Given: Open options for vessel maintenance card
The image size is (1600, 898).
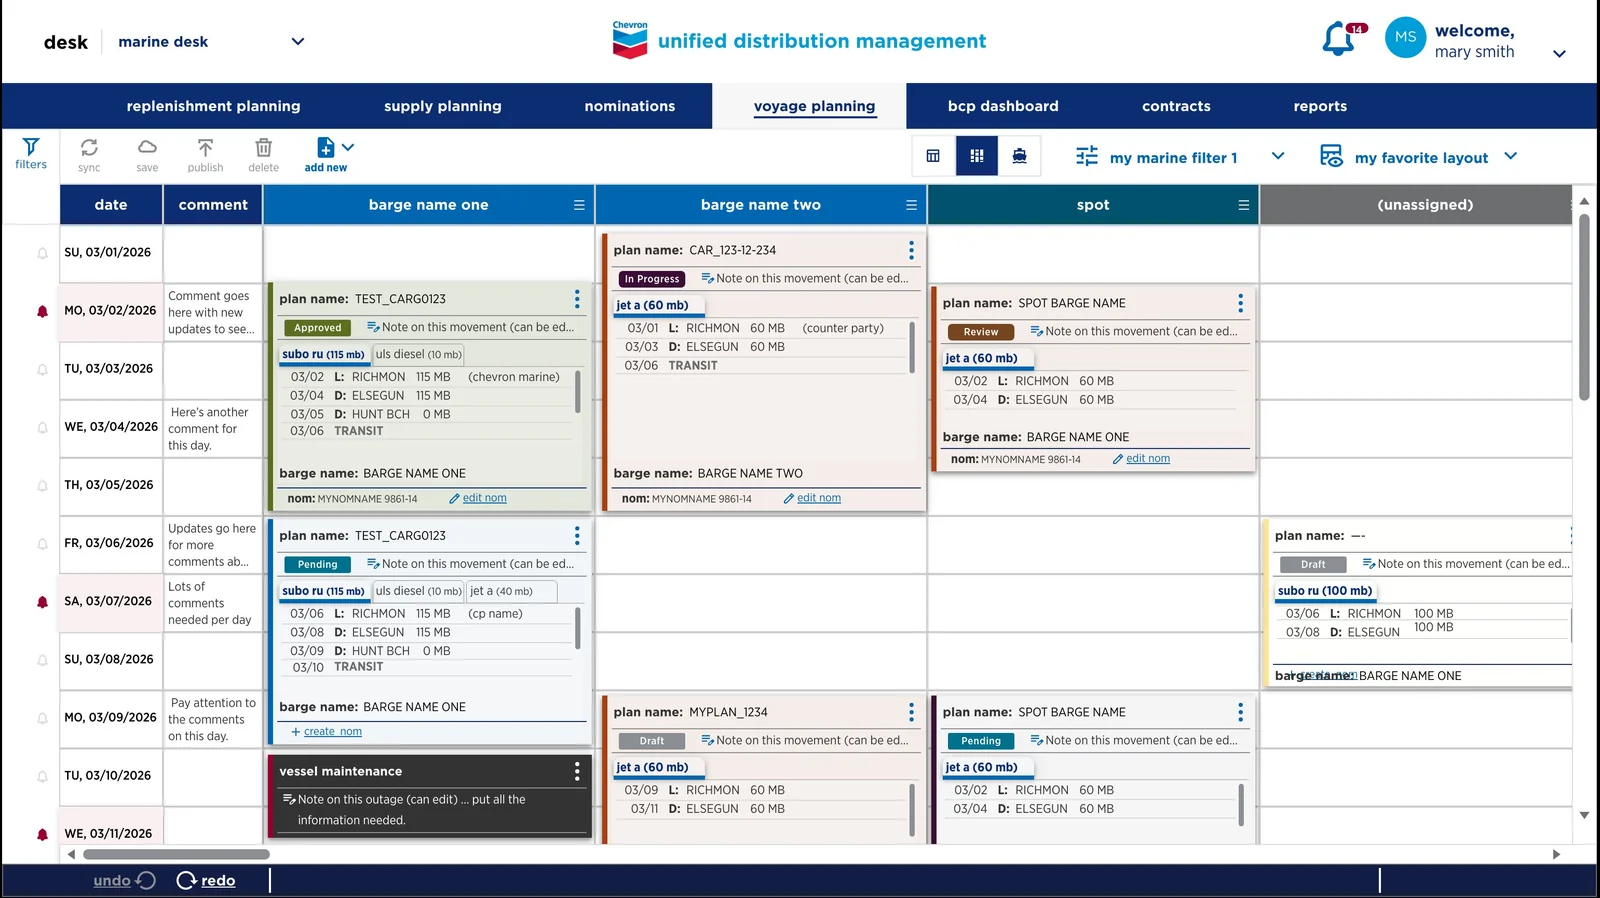Looking at the screenshot, I should point(577,771).
